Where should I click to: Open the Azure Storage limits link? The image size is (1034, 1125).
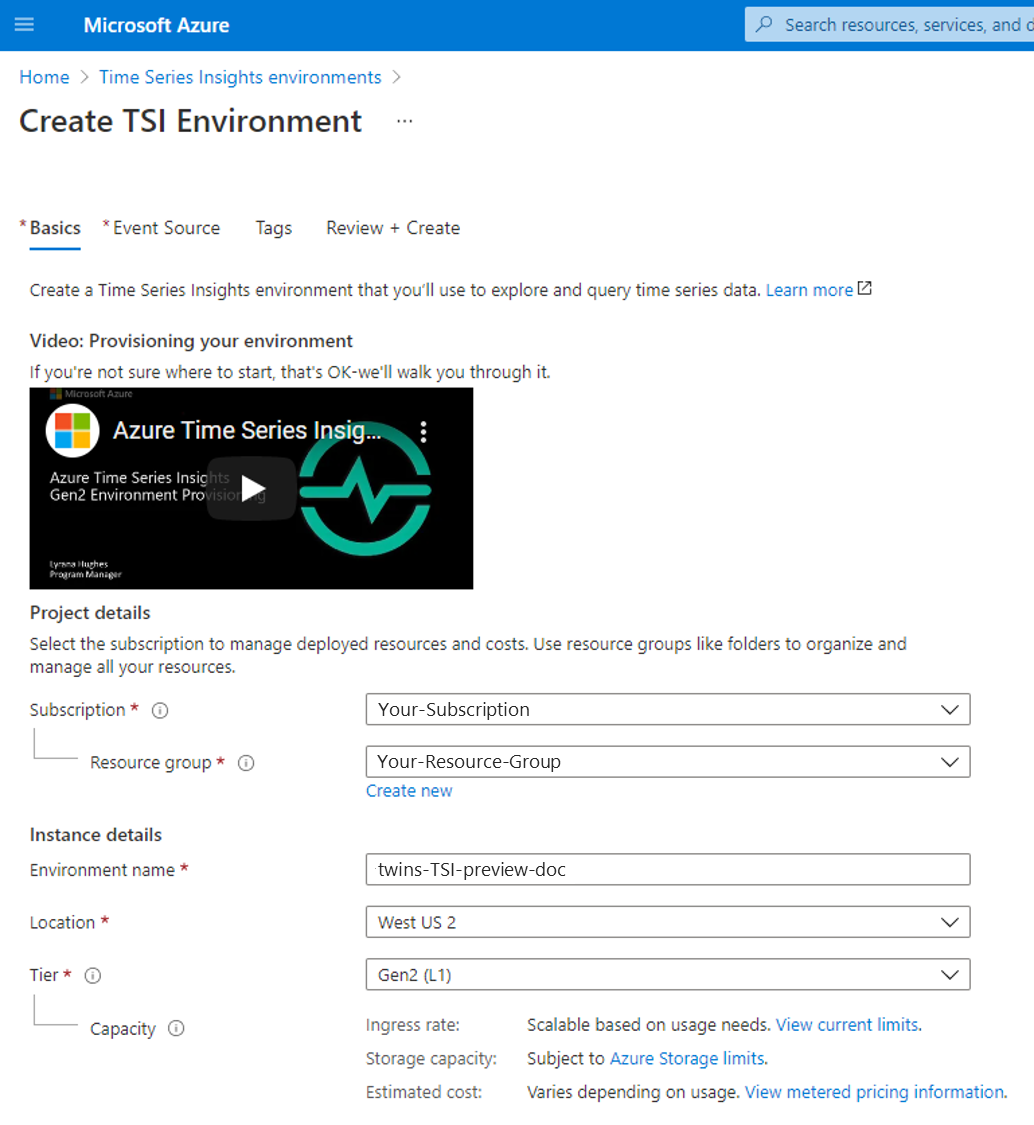[687, 1058]
